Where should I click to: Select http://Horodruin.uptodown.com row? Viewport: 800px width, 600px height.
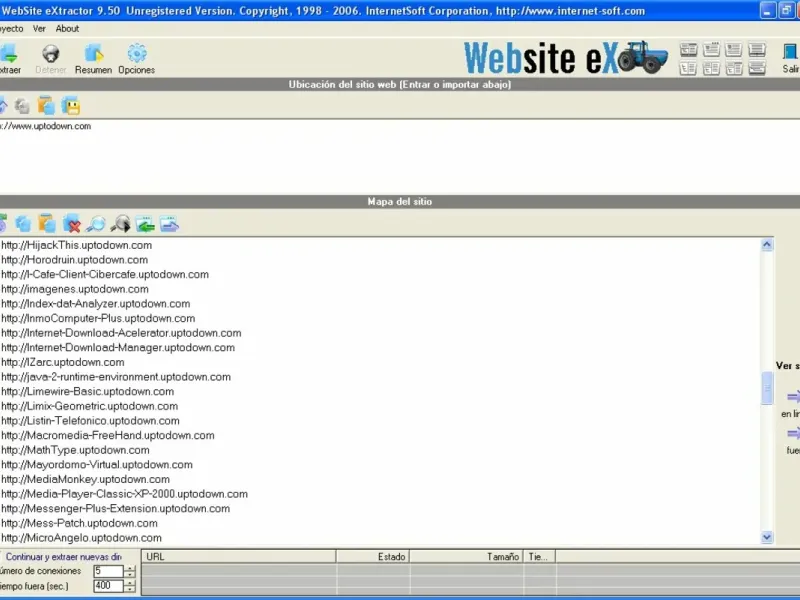tap(74, 260)
